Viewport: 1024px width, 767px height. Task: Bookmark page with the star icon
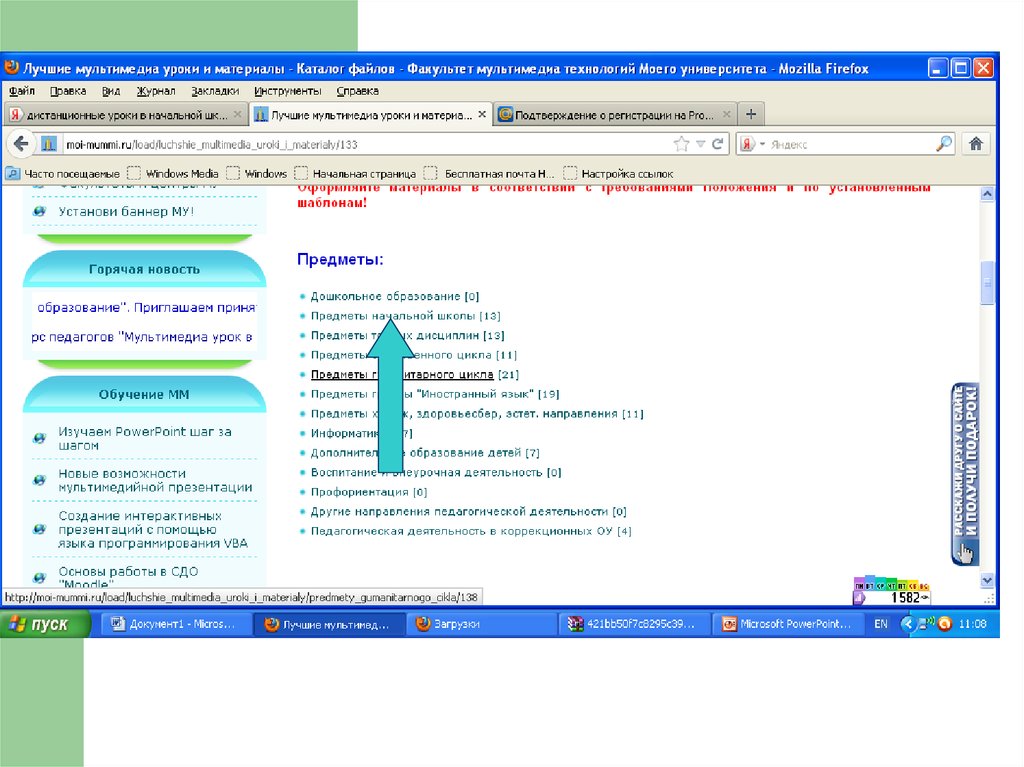click(681, 144)
